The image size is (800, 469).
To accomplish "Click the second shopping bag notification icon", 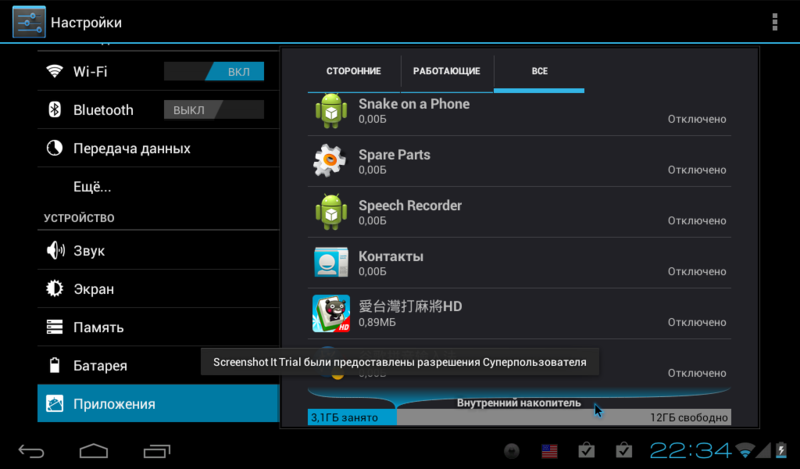I will pos(623,451).
